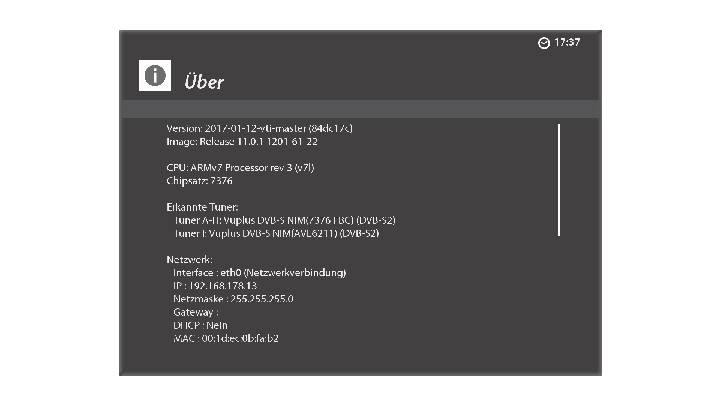Click the 17:37 time display
The height and width of the screenshot is (405, 720).
coord(567,42)
